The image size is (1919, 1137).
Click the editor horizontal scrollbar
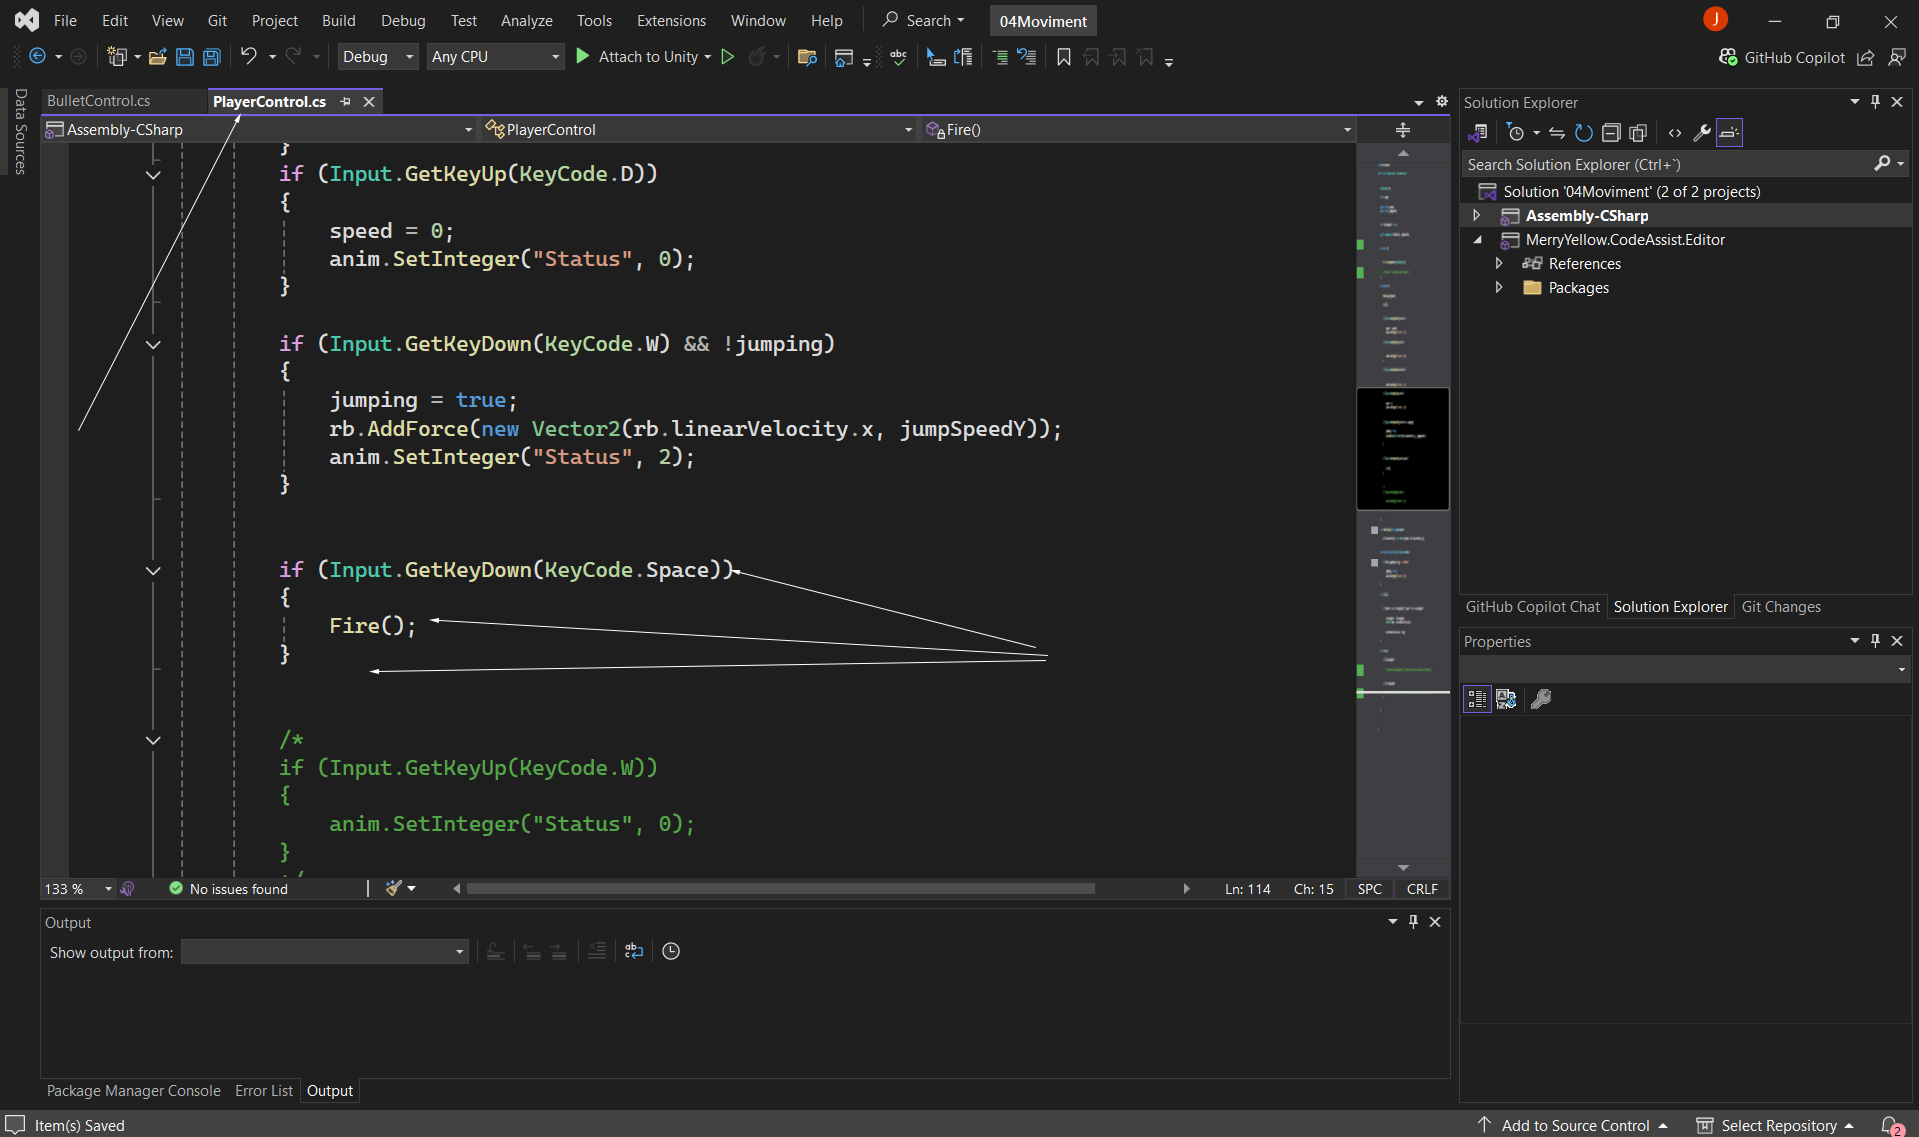(780, 889)
